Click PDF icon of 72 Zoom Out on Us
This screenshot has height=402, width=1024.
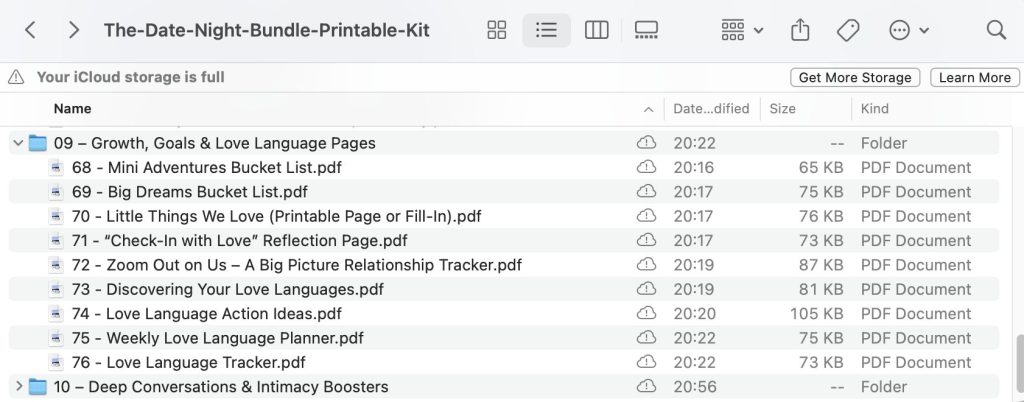tap(56, 265)
